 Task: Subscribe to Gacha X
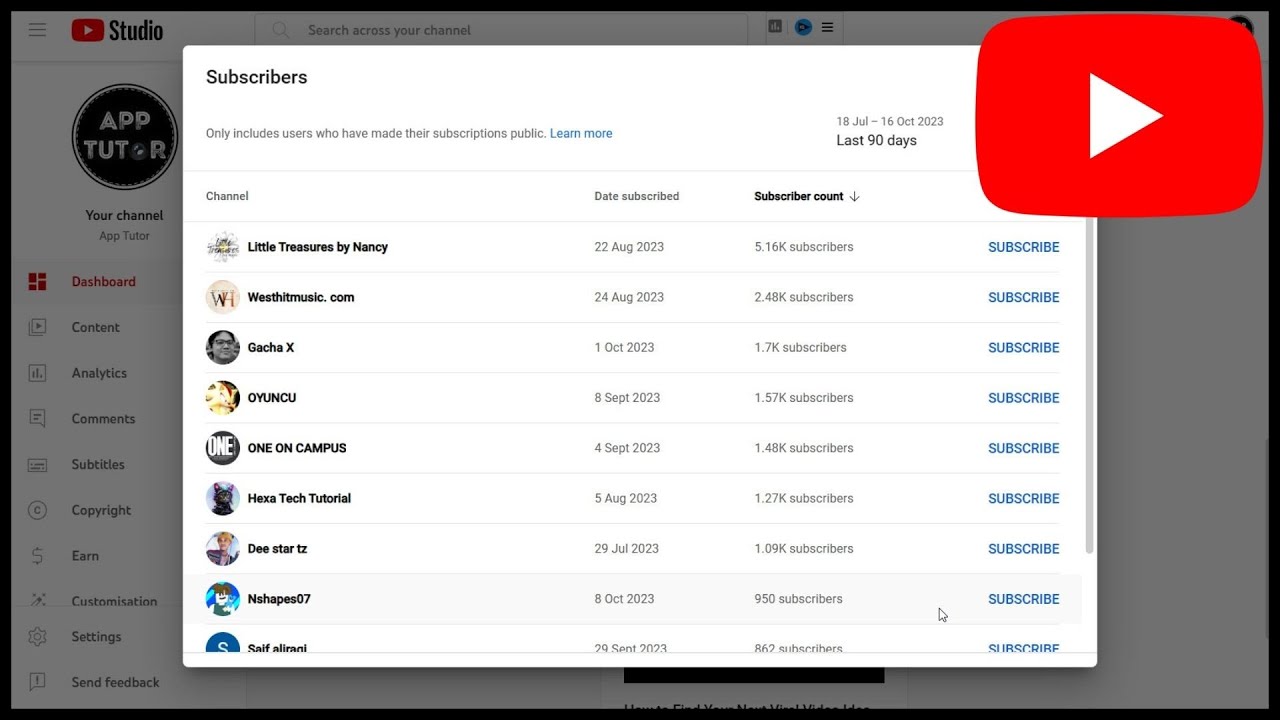(1023, 347)
